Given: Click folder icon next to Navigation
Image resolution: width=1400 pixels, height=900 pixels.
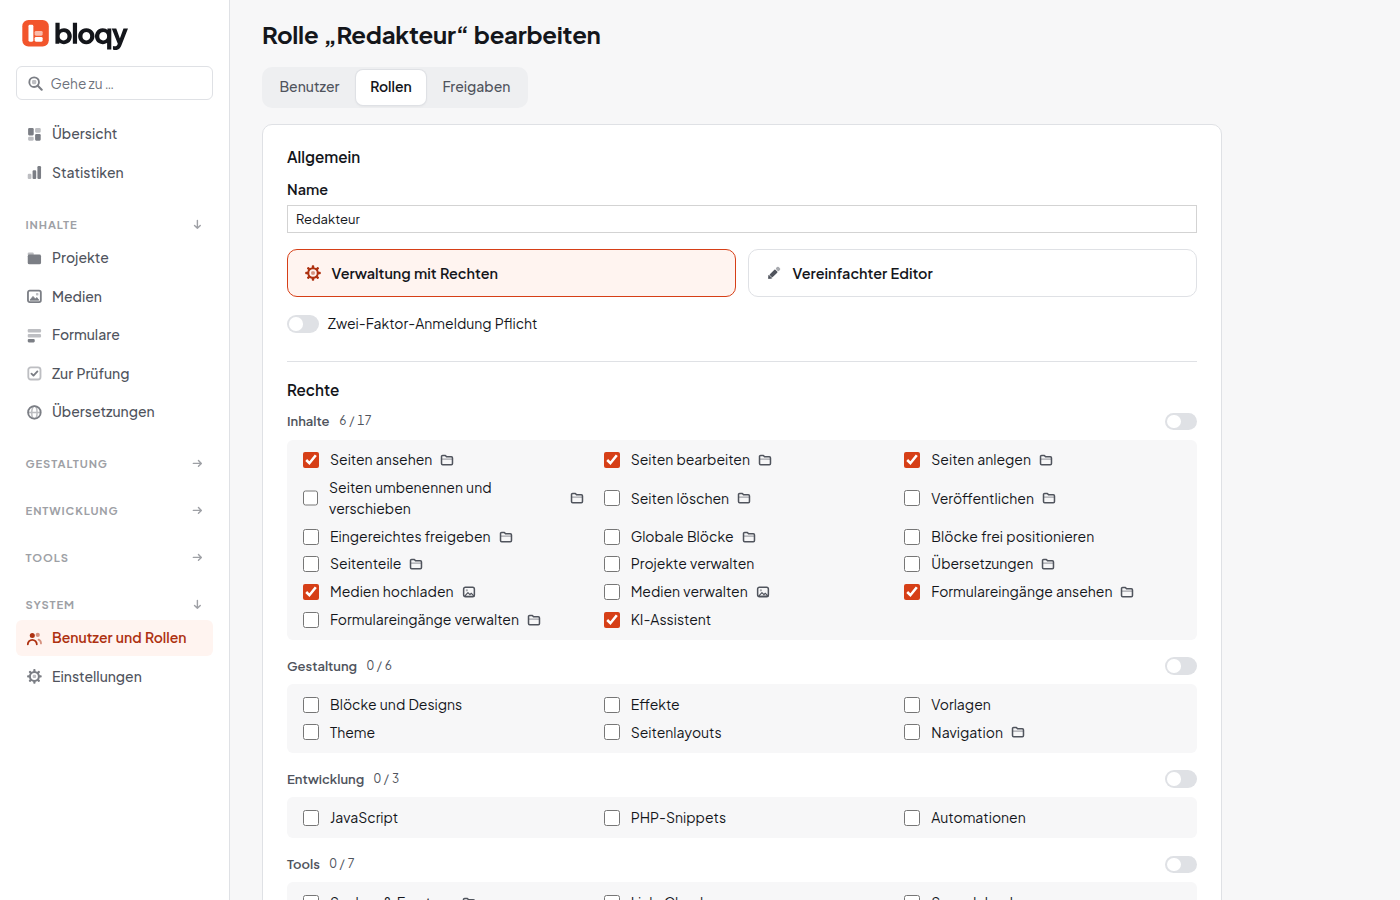Looking at the screenshot, I should click(1018, 733).
